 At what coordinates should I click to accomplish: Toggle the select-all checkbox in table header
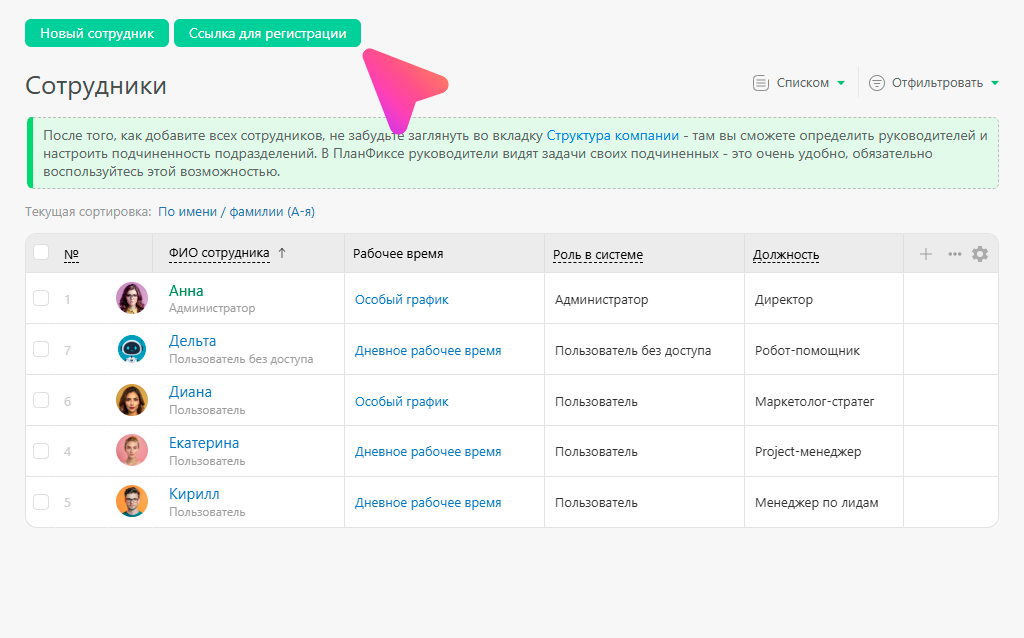pyautogui.click(x=41, y=253)
